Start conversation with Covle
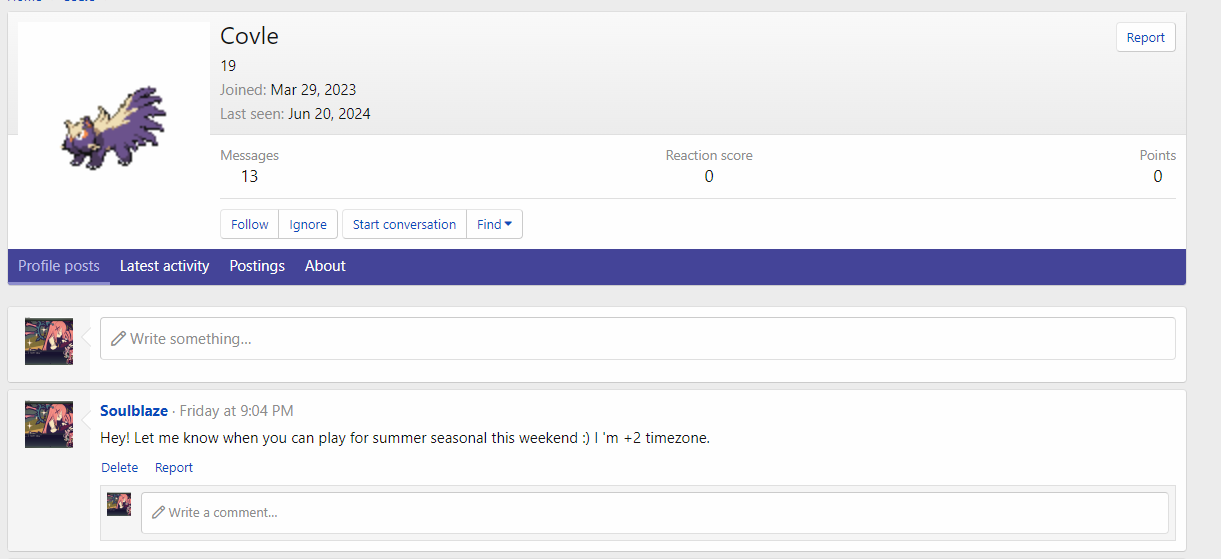 click(x=404, y=224)
